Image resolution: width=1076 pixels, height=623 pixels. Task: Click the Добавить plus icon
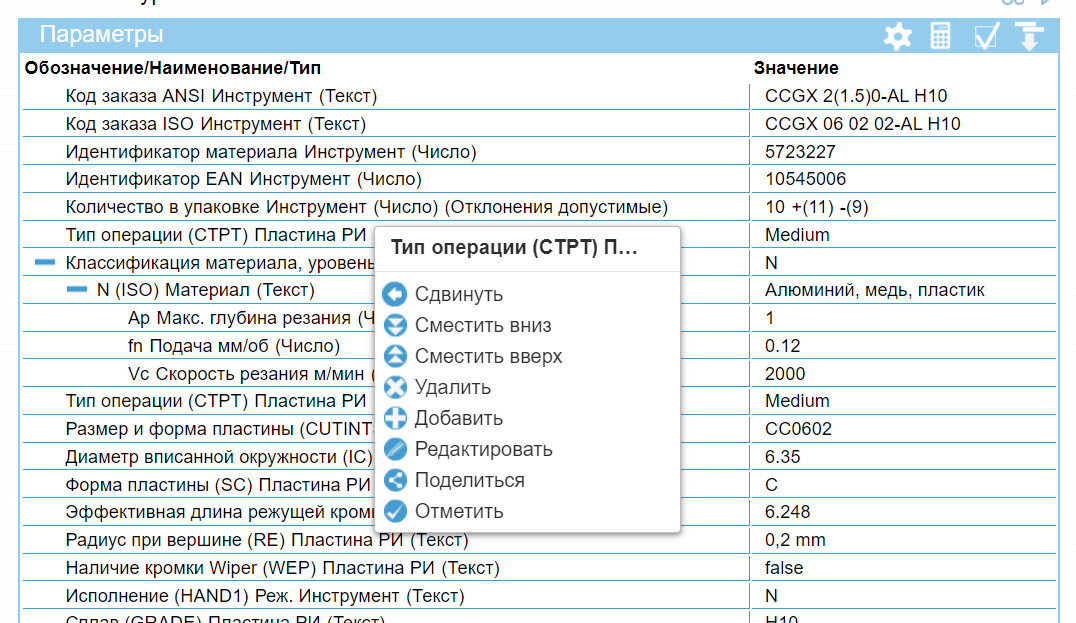[396, 418]
